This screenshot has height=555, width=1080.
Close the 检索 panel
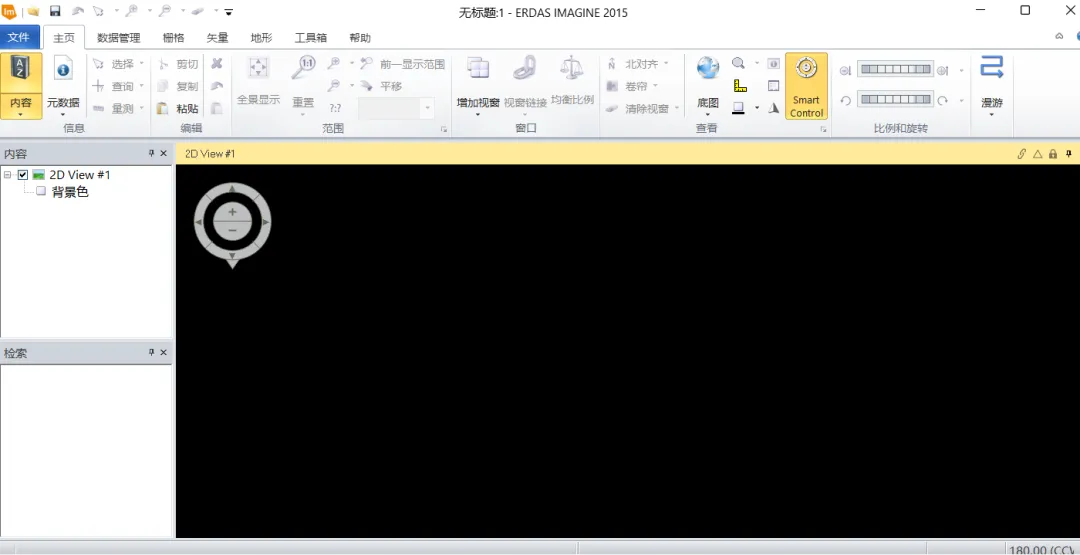164,353
